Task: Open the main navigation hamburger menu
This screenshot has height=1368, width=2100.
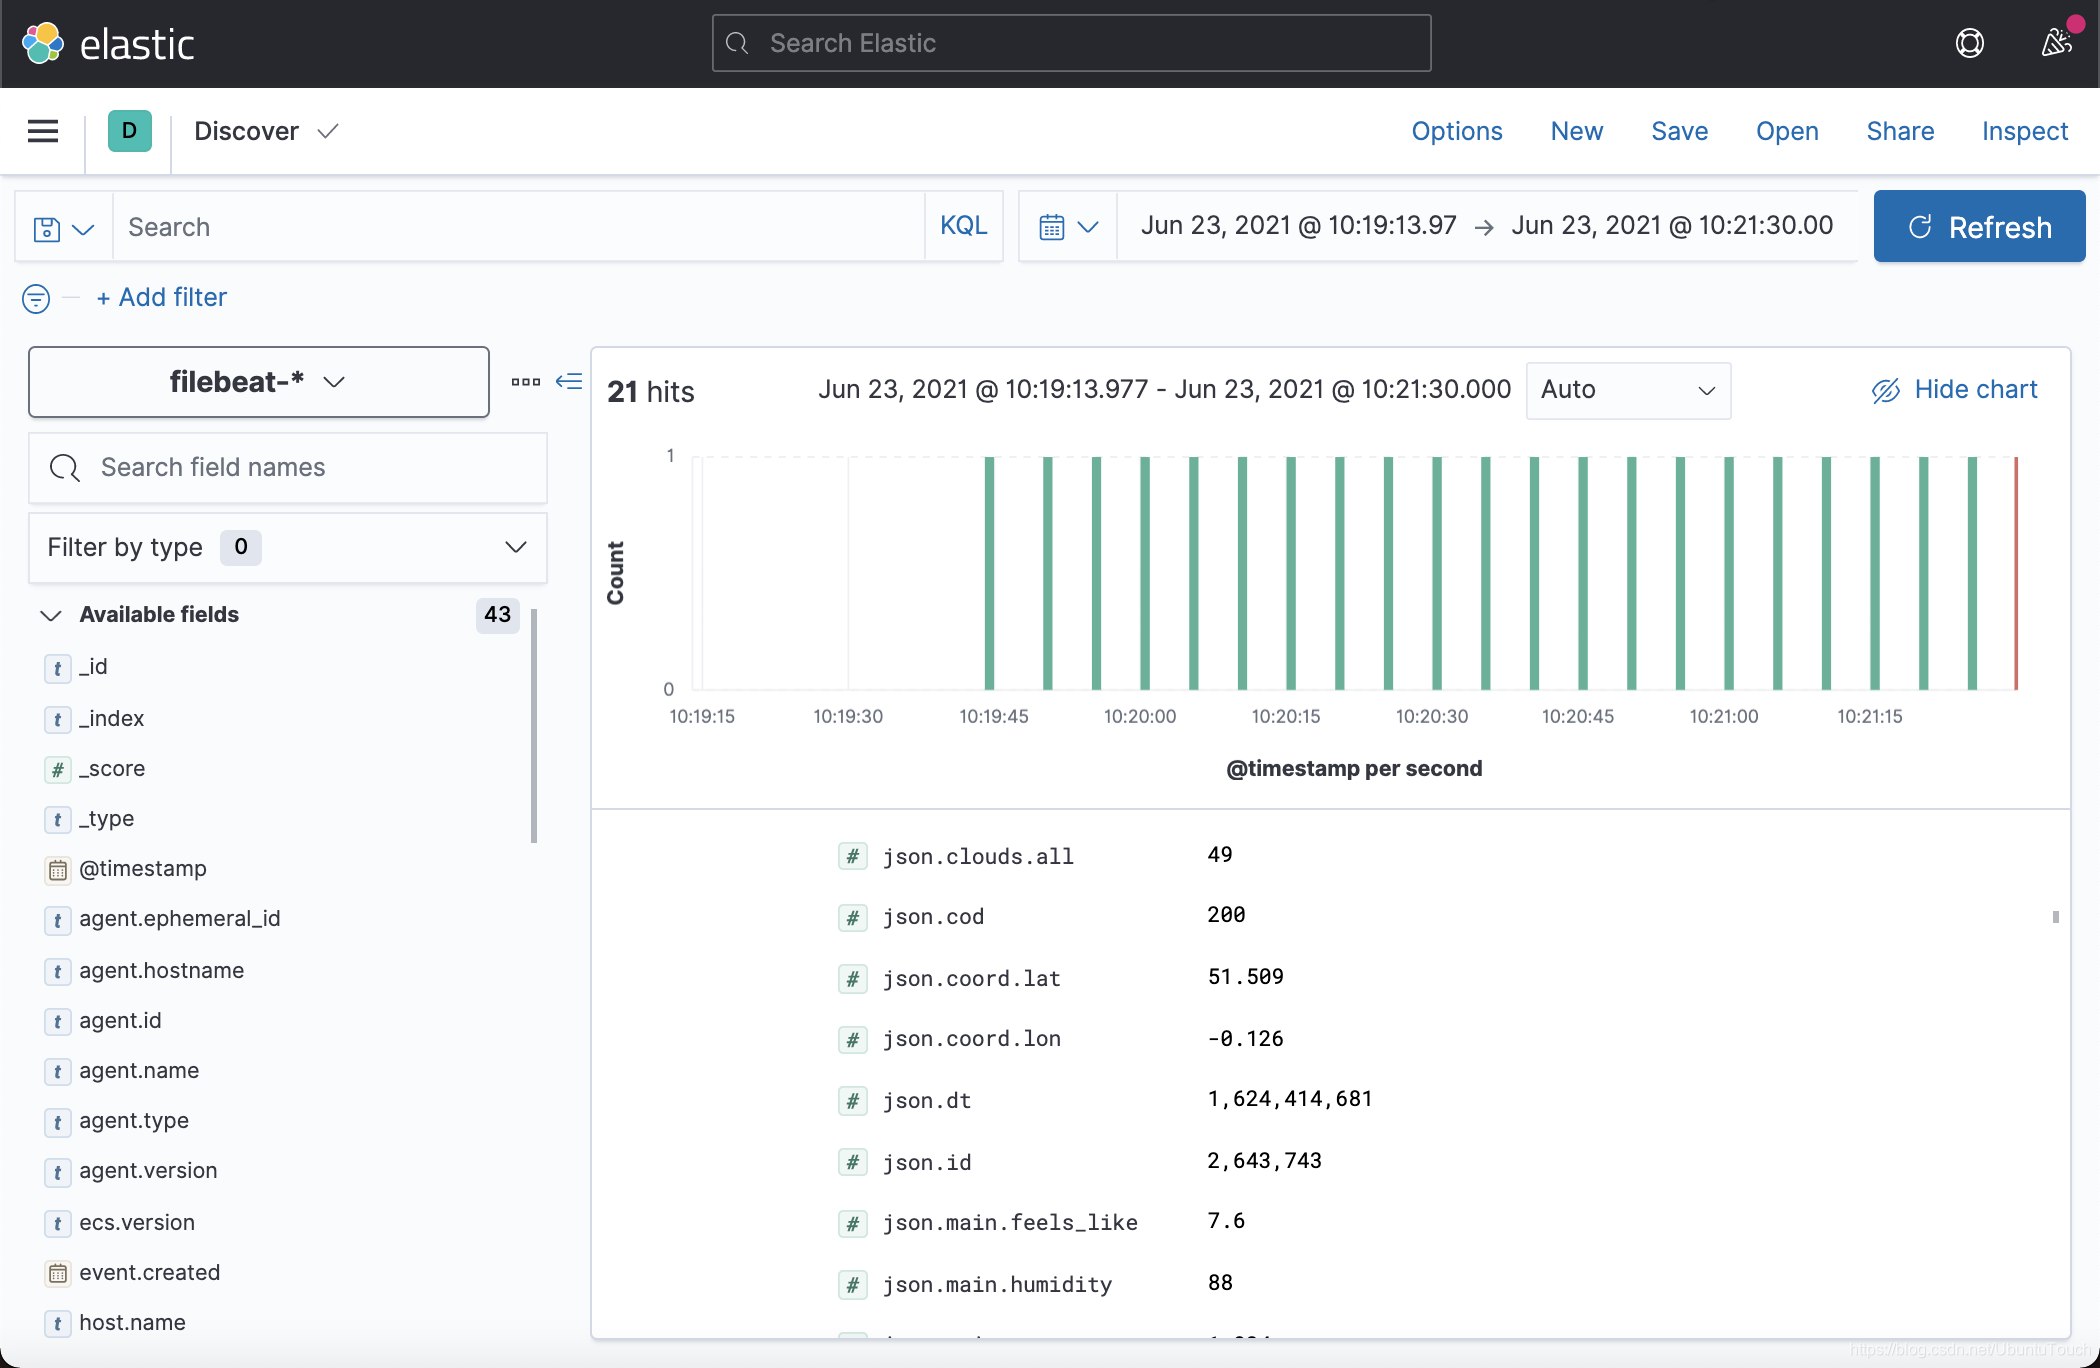Action: 43,131
